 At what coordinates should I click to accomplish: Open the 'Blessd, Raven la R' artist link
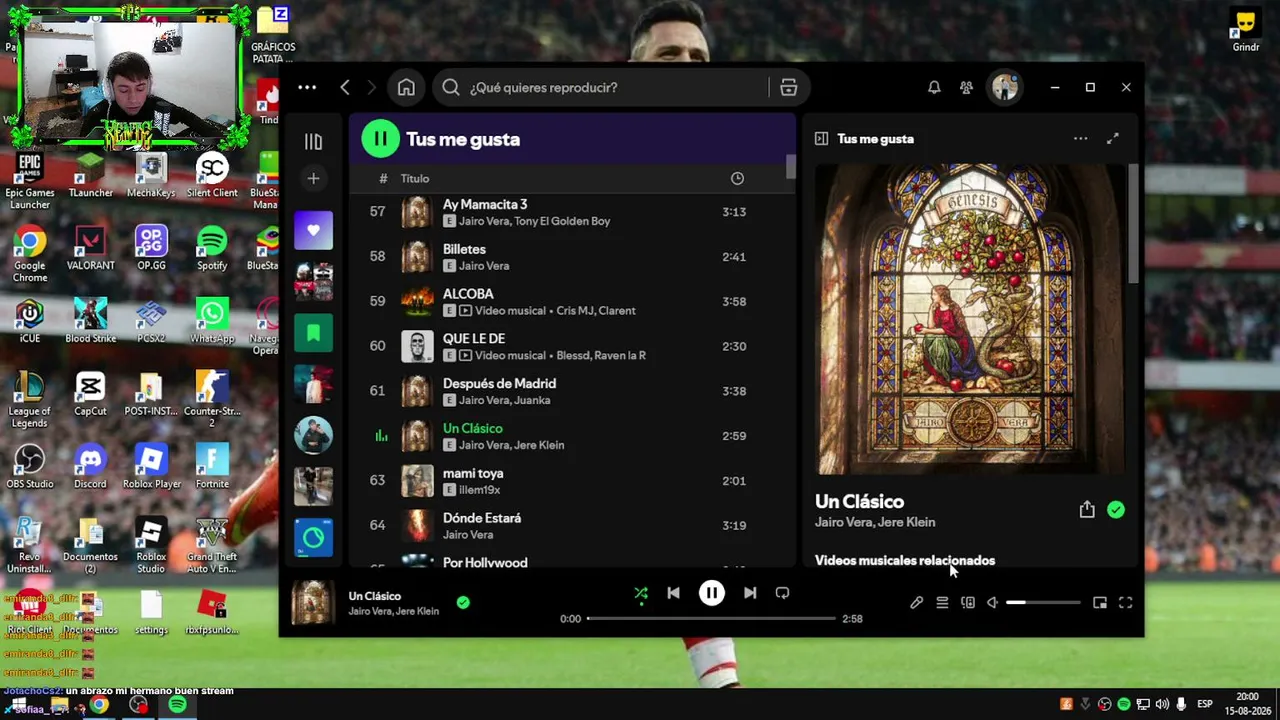(601, 356)
